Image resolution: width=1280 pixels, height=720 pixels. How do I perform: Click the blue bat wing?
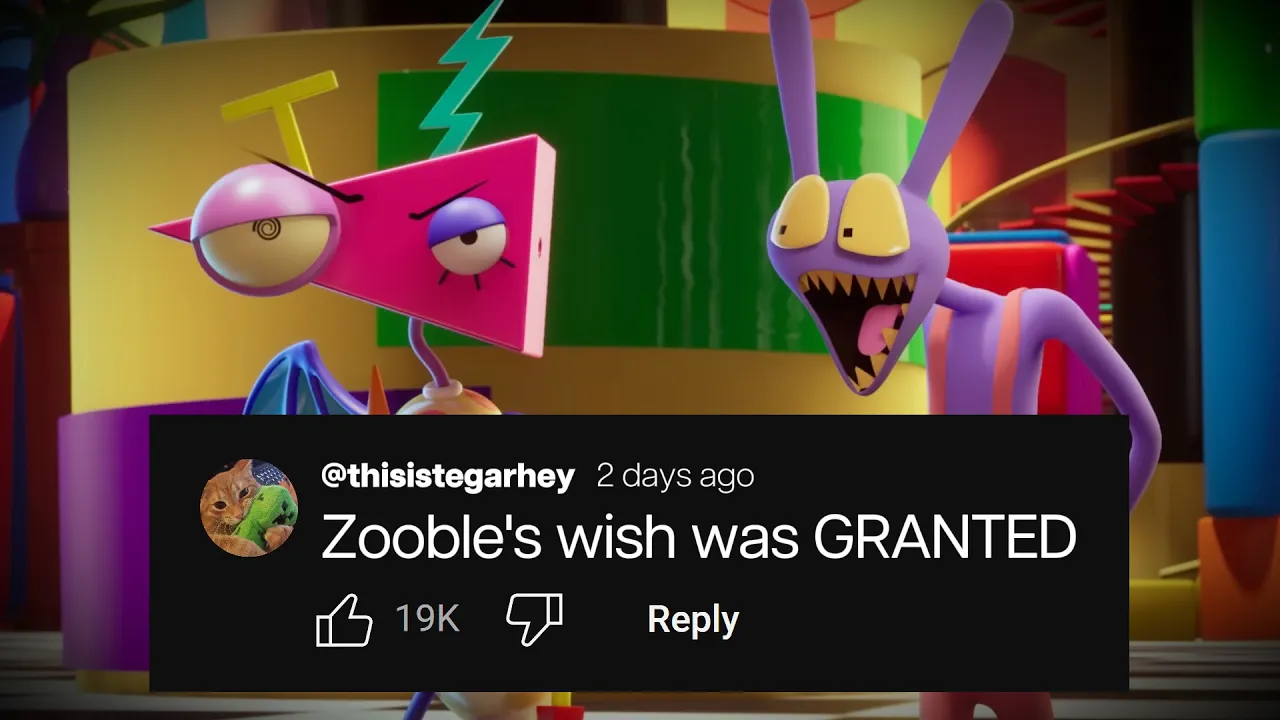click(300, 378)
